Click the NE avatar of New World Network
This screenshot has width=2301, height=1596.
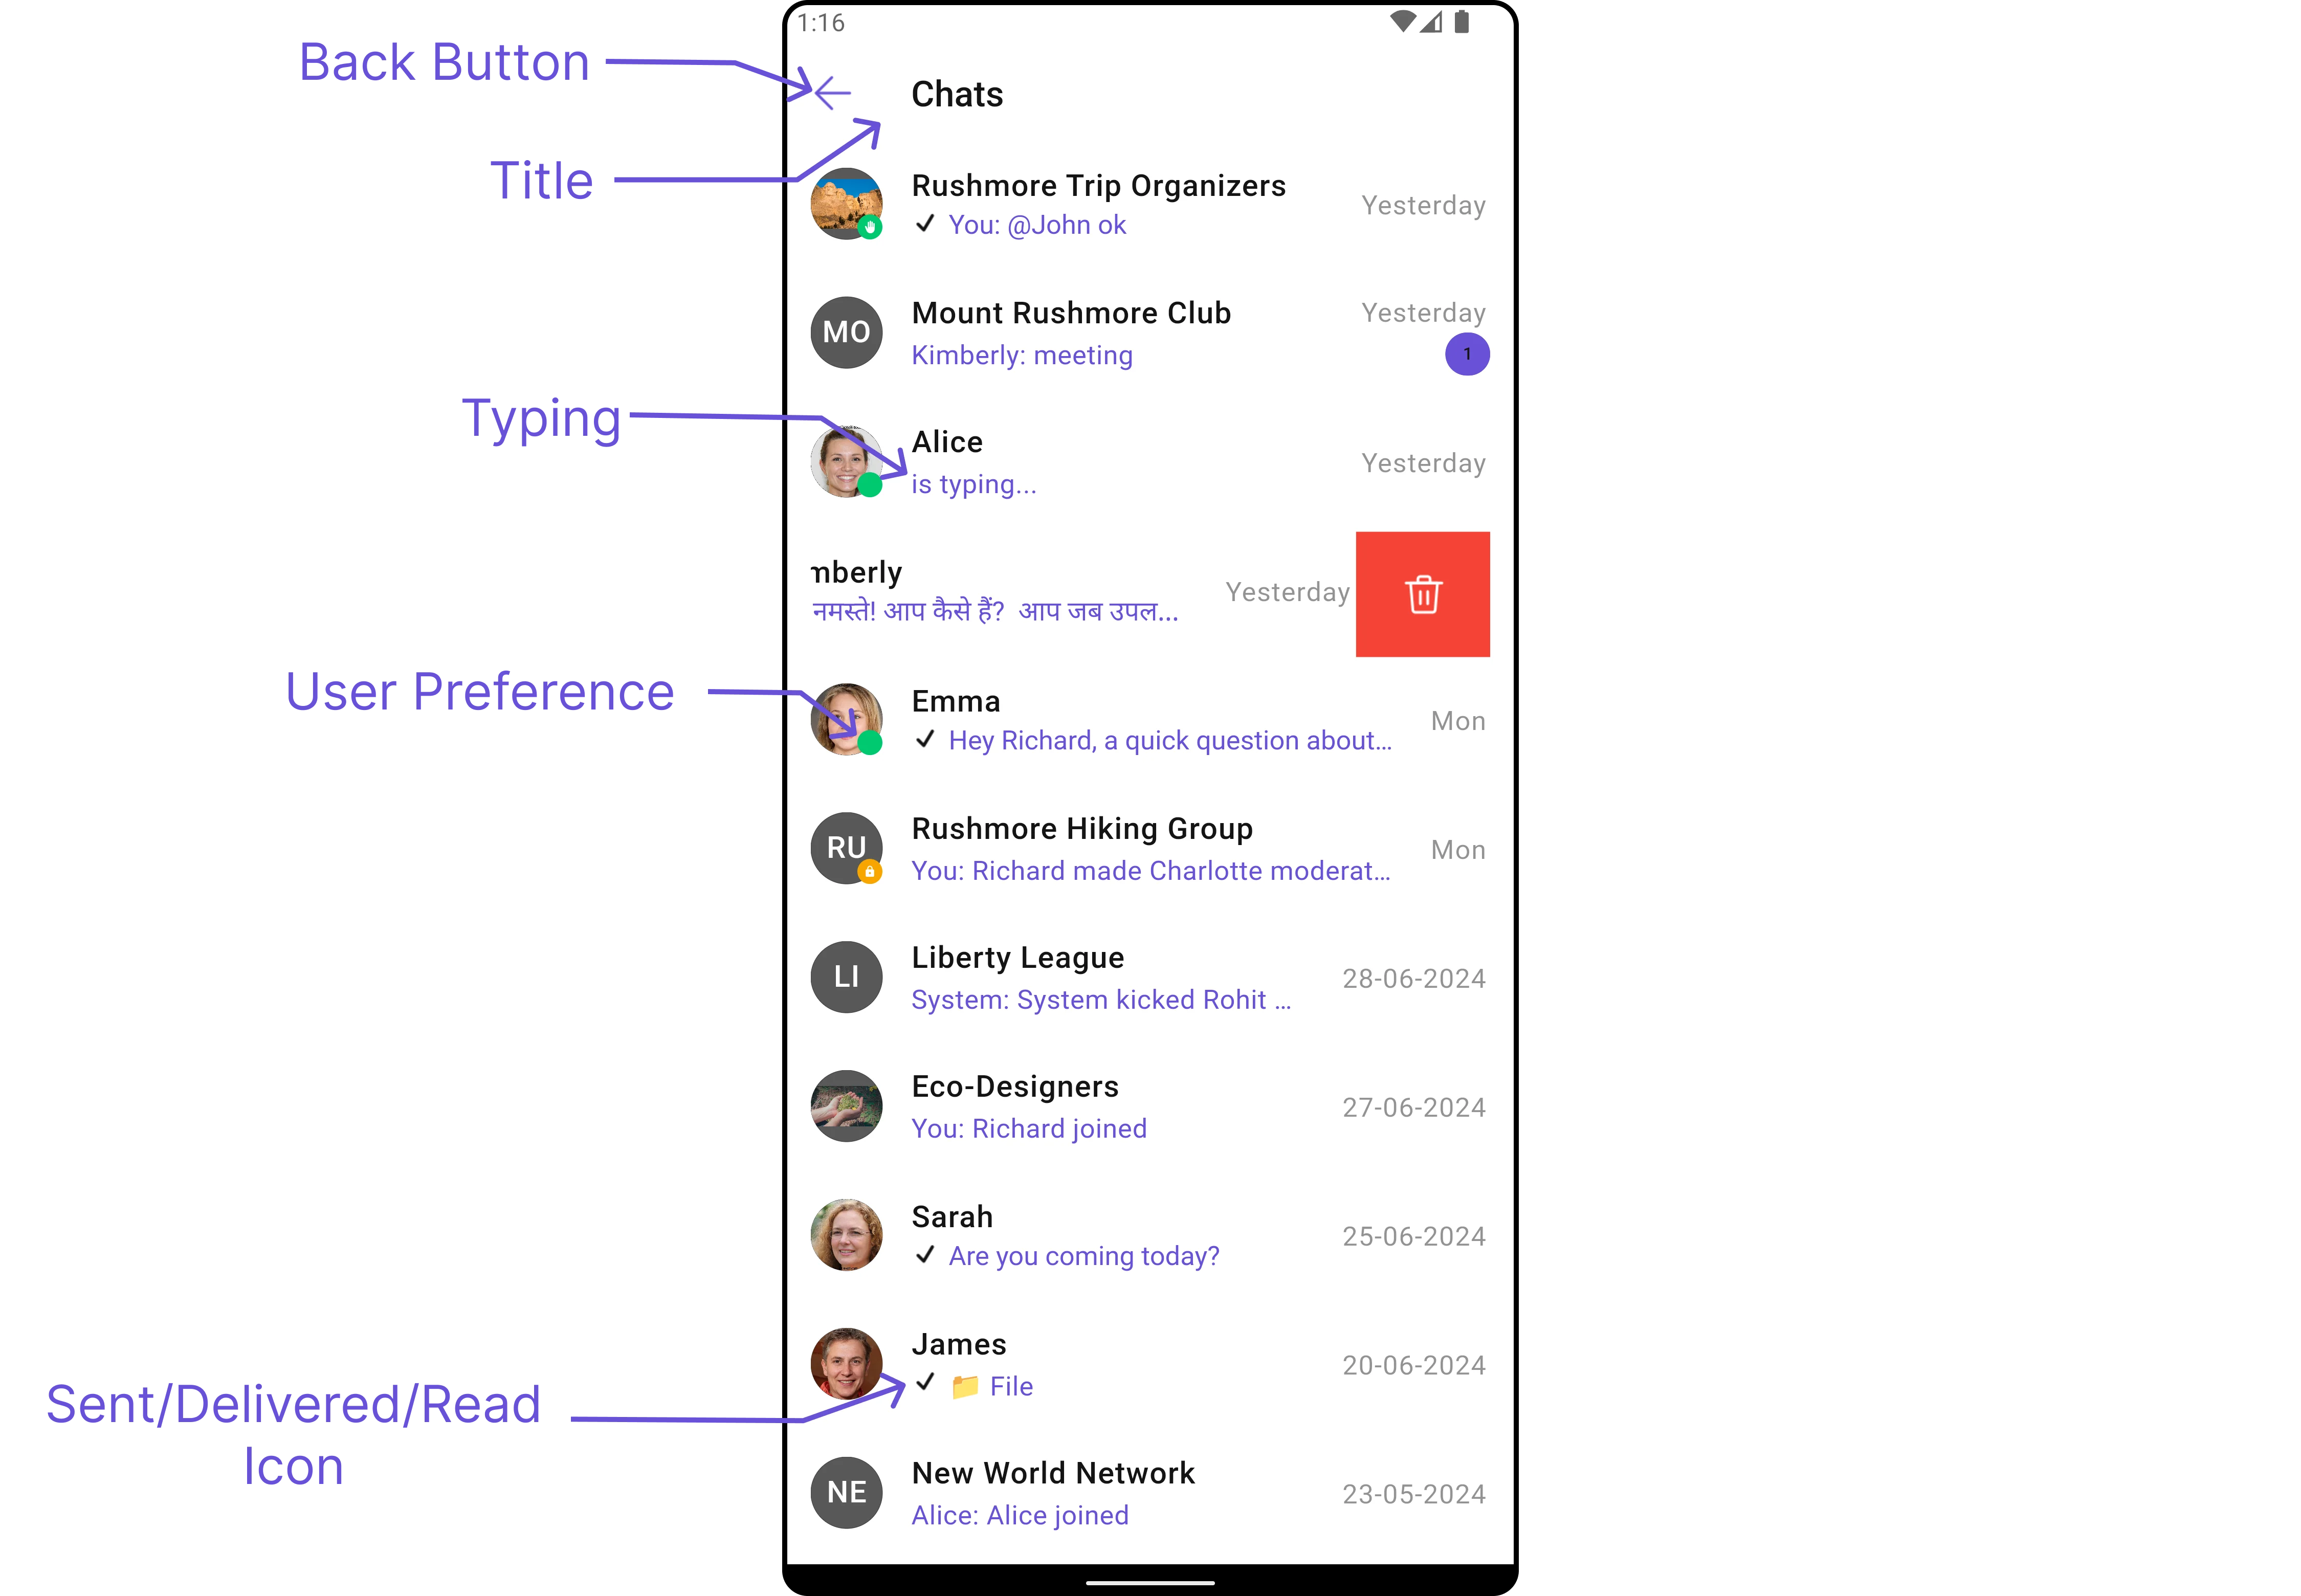pos(846,1492)
